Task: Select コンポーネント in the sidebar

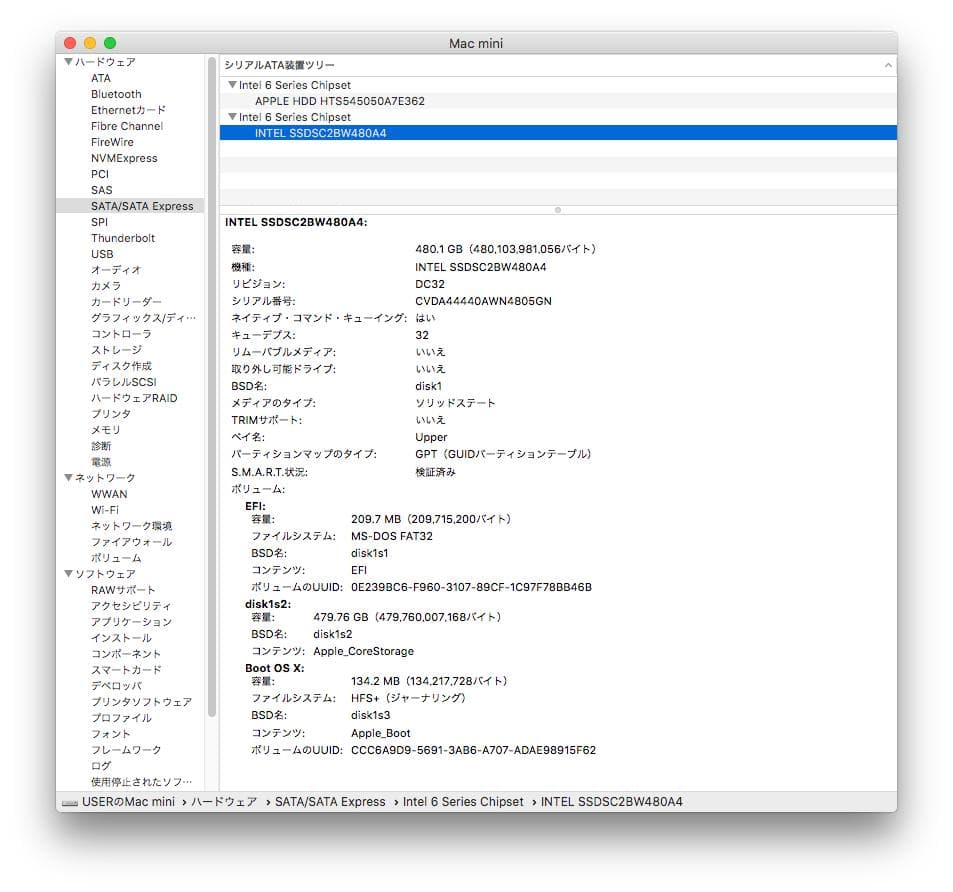Action: coord(126,654)
